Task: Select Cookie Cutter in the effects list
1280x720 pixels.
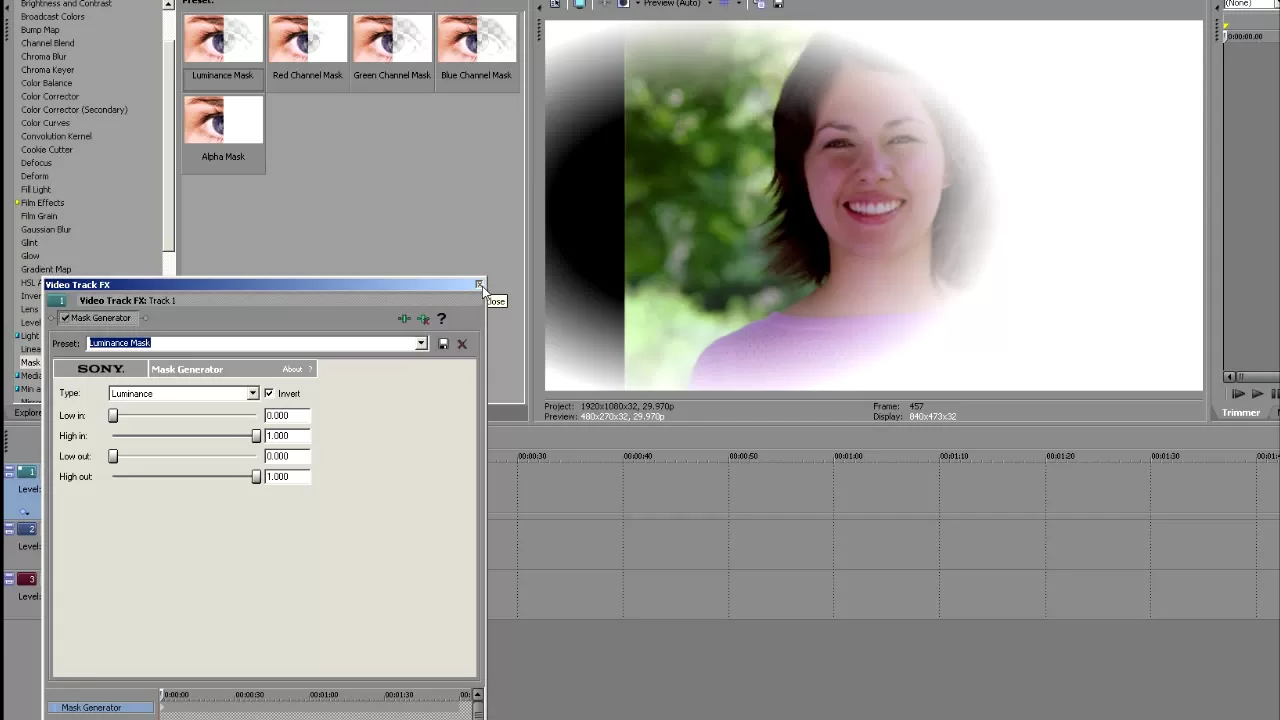Action: 47,150
